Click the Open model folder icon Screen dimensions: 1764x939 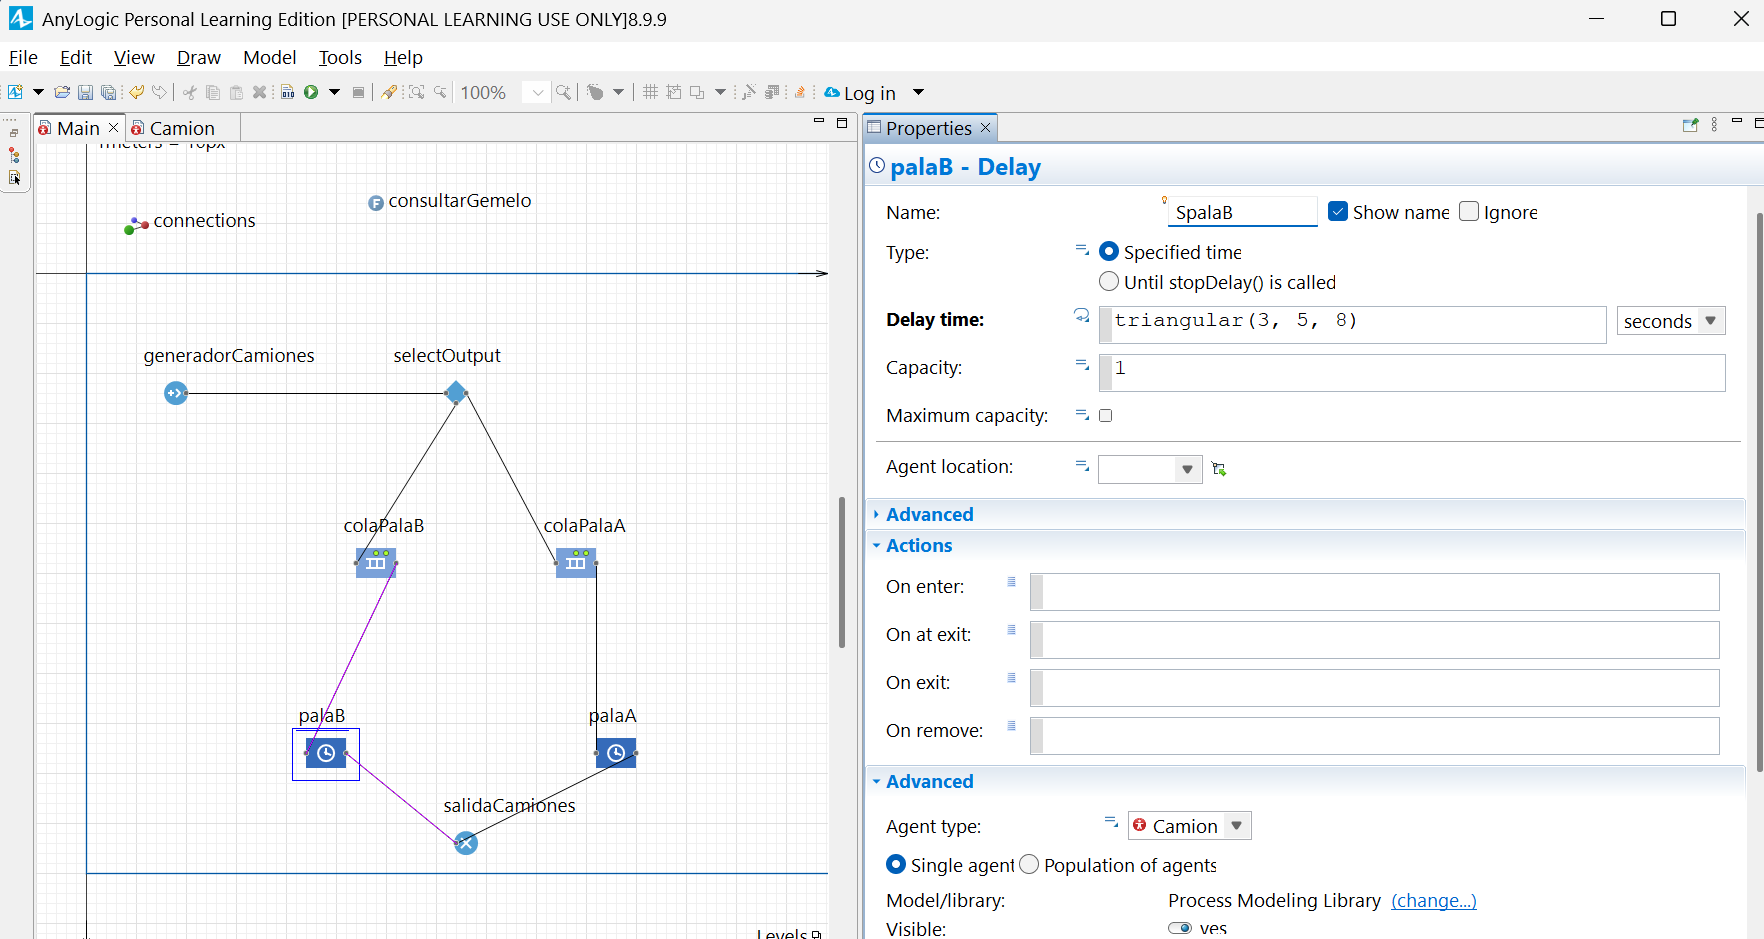[x=62, y=93]
